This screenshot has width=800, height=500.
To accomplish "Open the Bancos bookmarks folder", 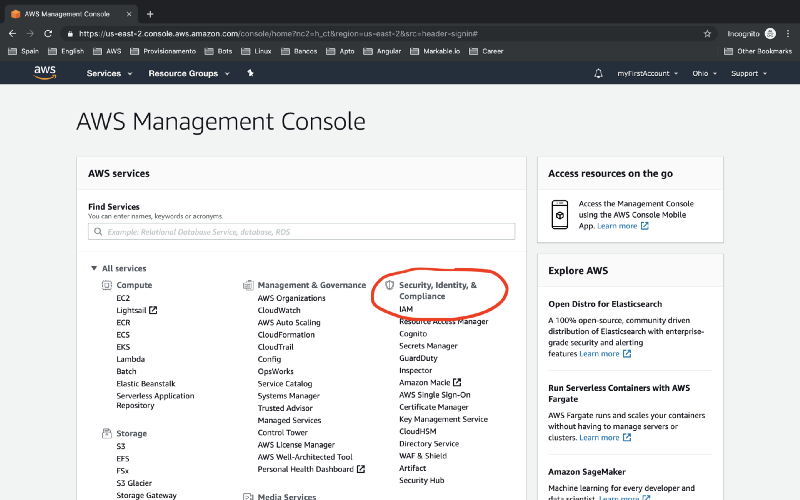I will coord(299,51).
